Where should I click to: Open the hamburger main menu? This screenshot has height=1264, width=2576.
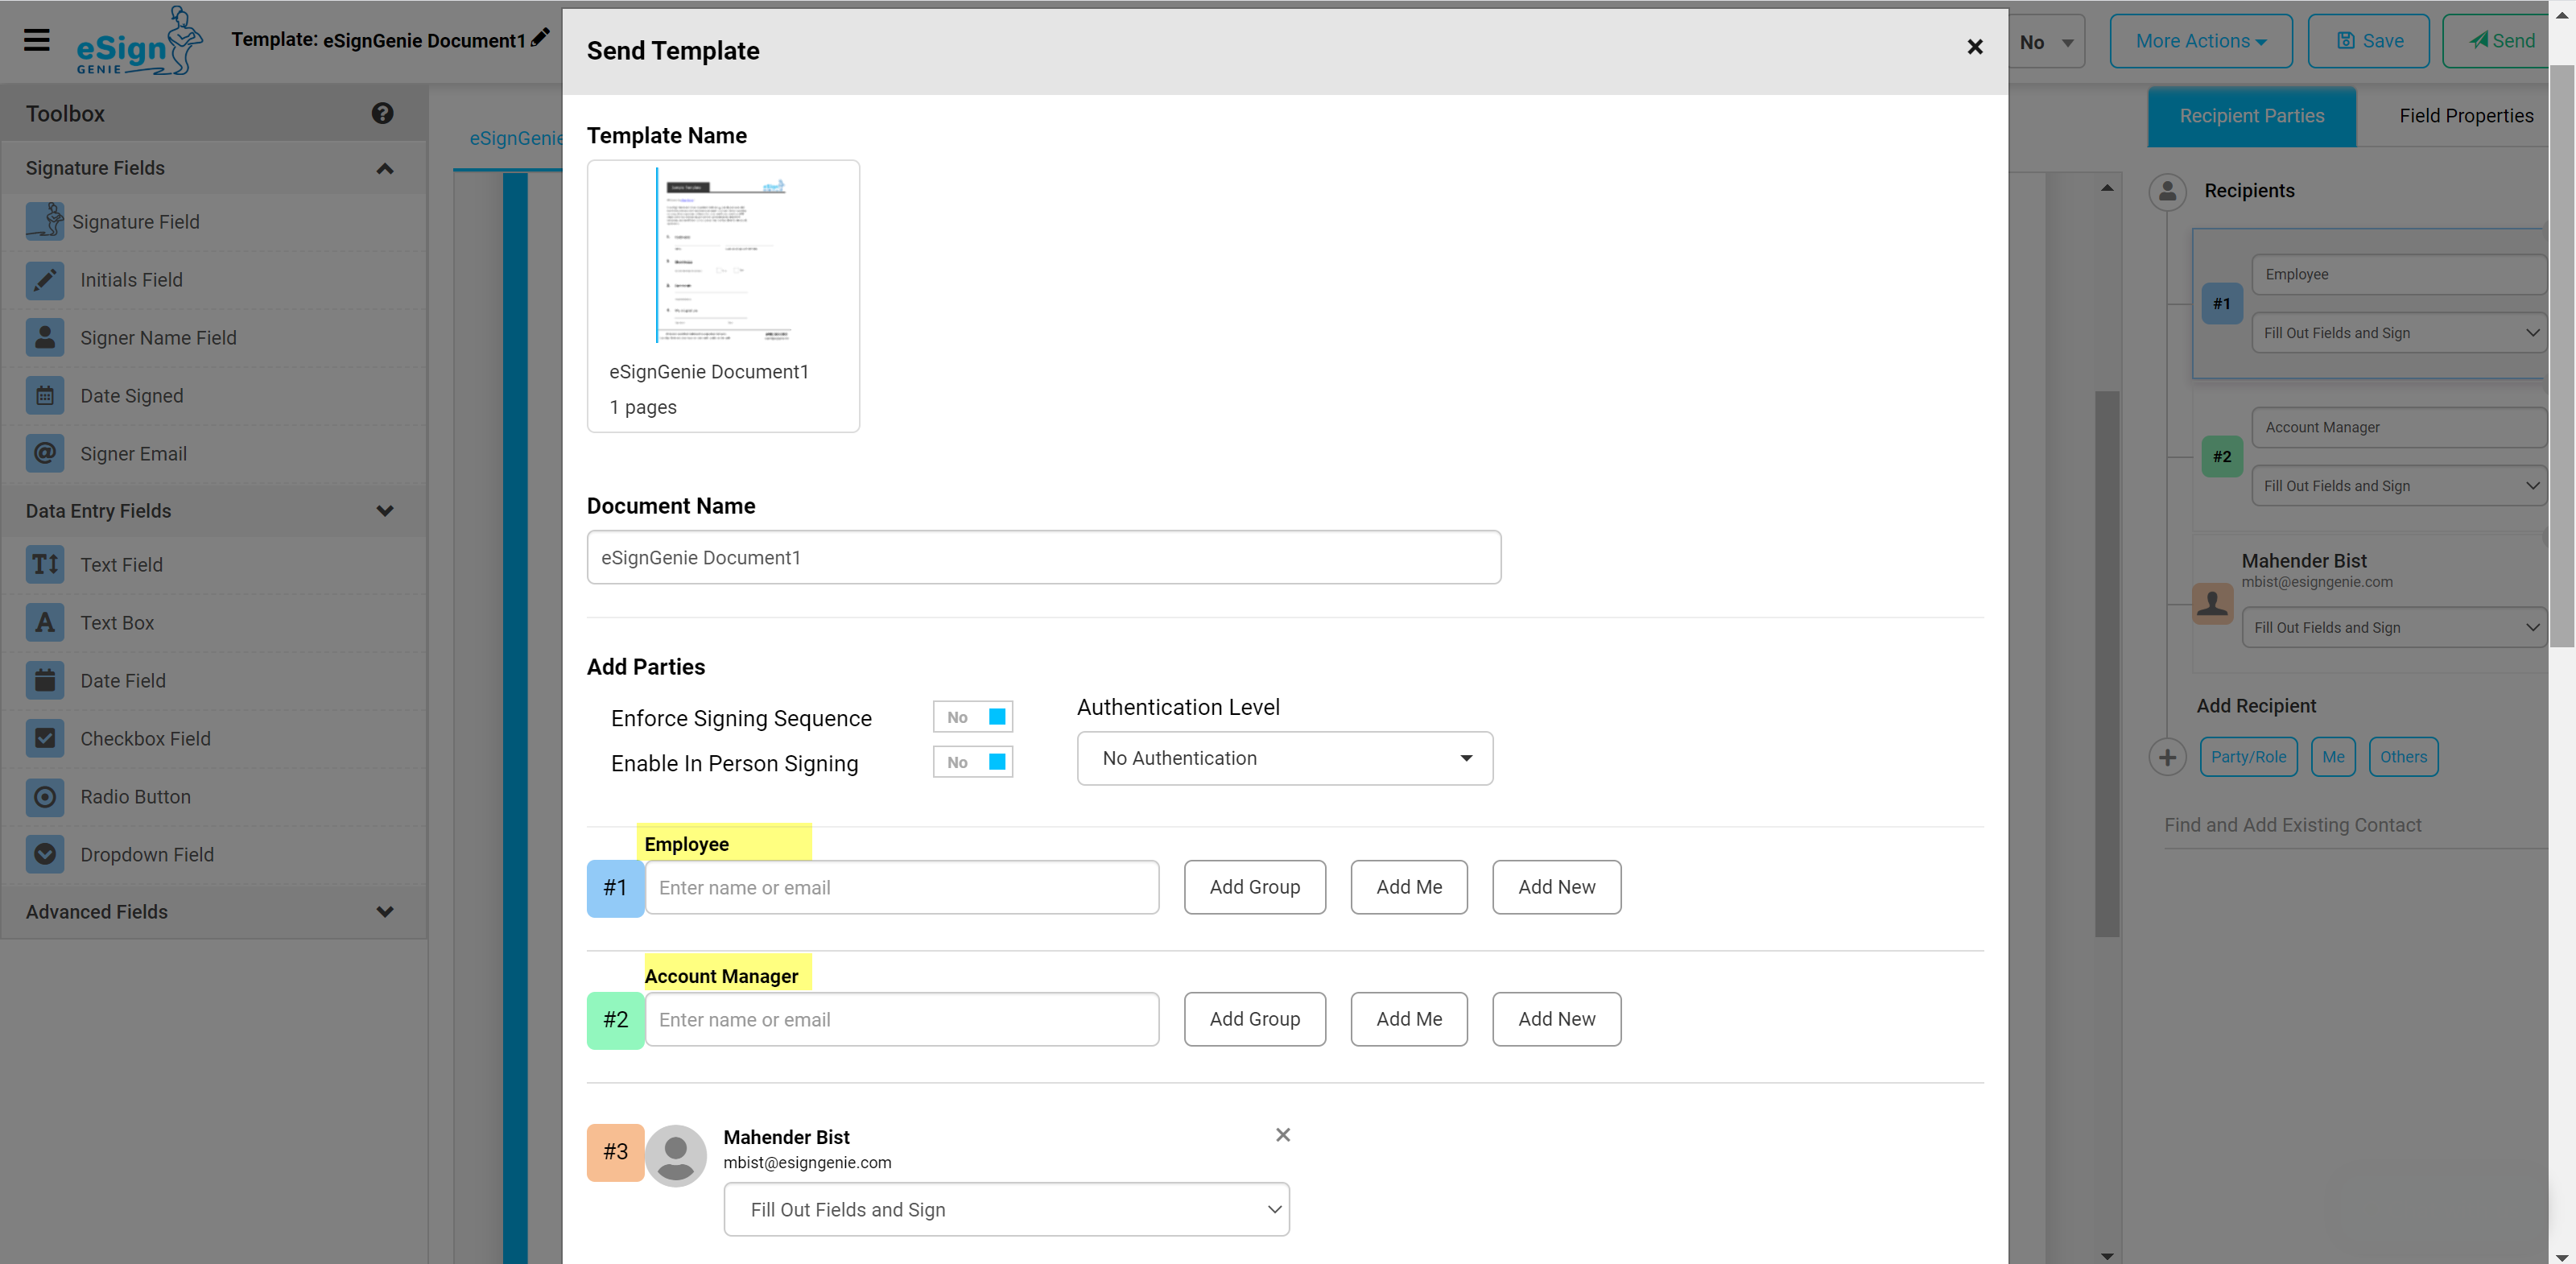point(37,40)
